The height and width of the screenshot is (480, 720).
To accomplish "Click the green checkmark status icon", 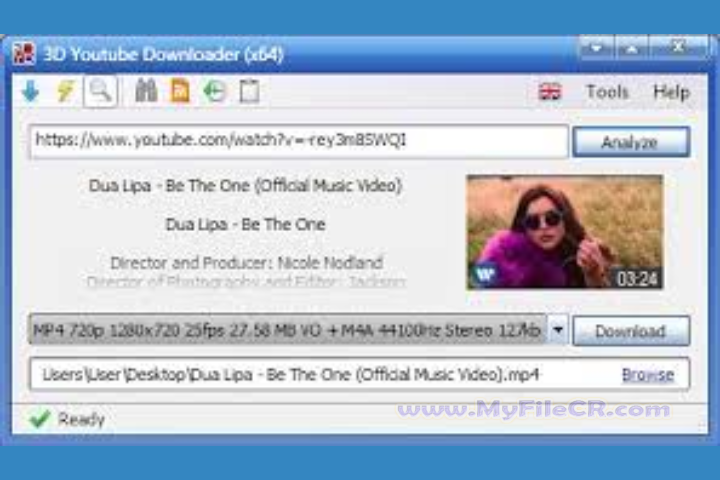I will (39, 418).
